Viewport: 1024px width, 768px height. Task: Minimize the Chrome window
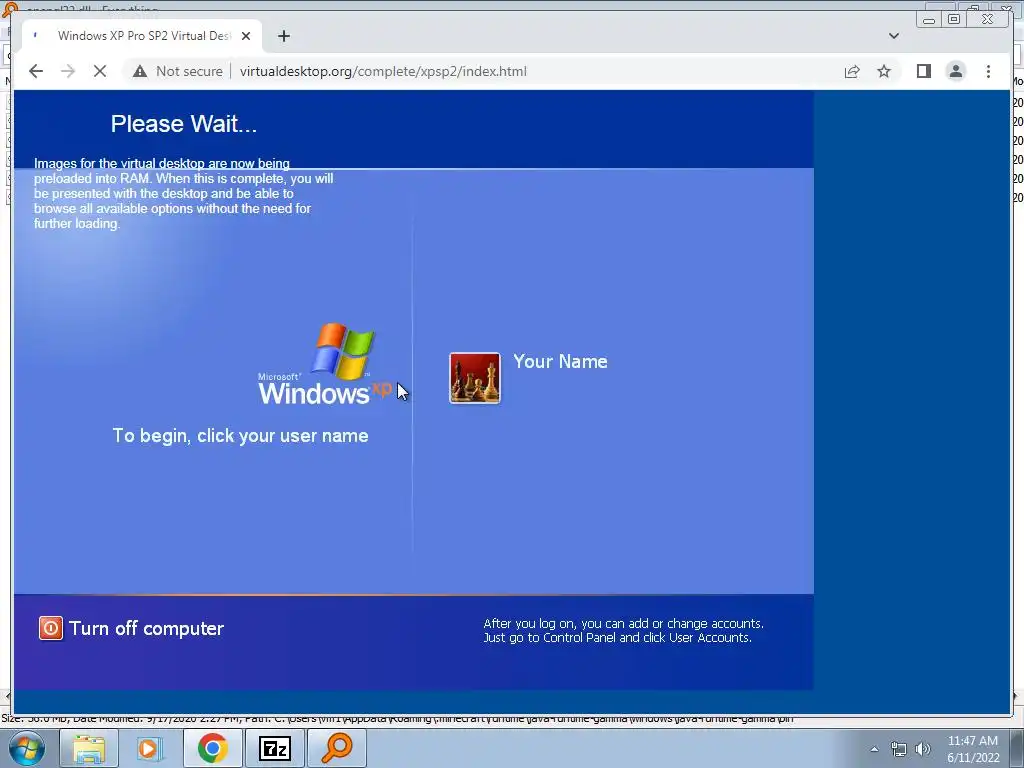coord(929,19)
